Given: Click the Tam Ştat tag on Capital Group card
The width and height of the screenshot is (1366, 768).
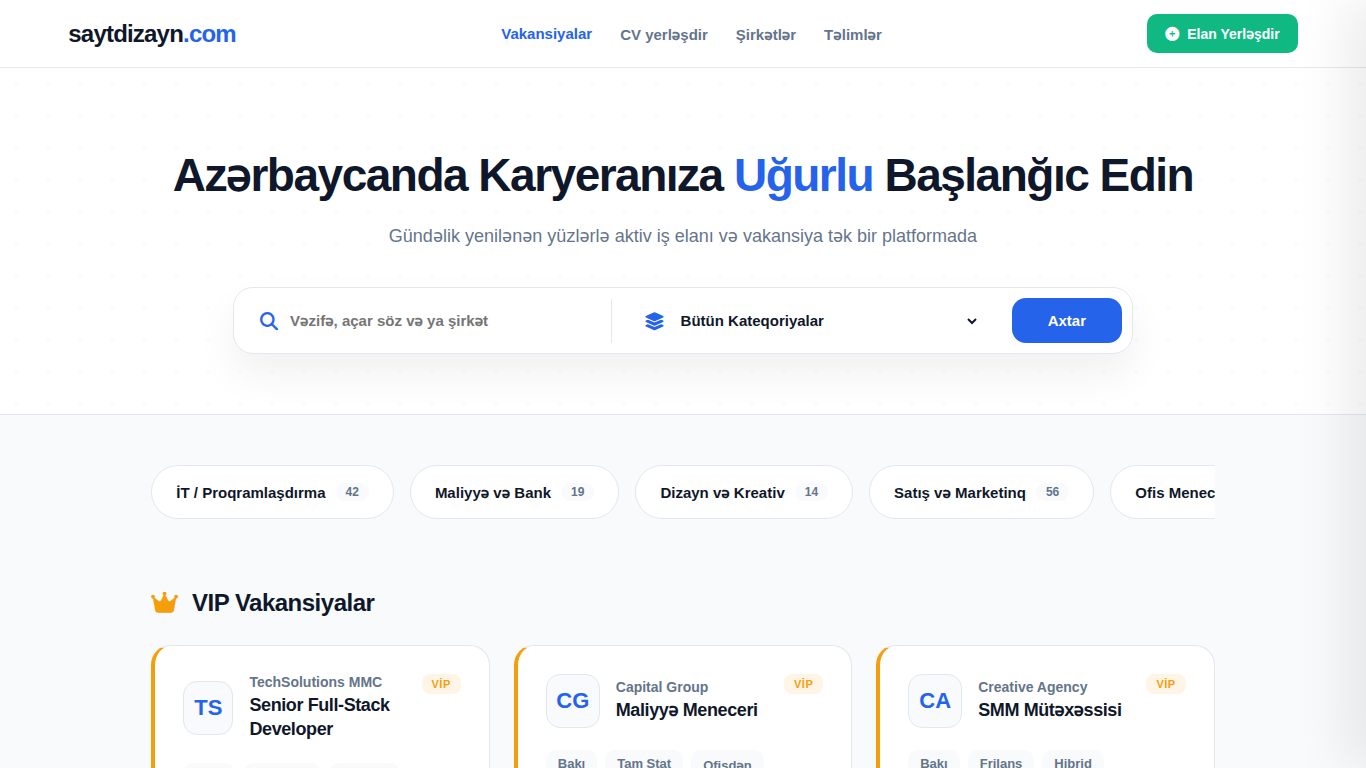Looking at the screenshot, I should tap(644, 762).
